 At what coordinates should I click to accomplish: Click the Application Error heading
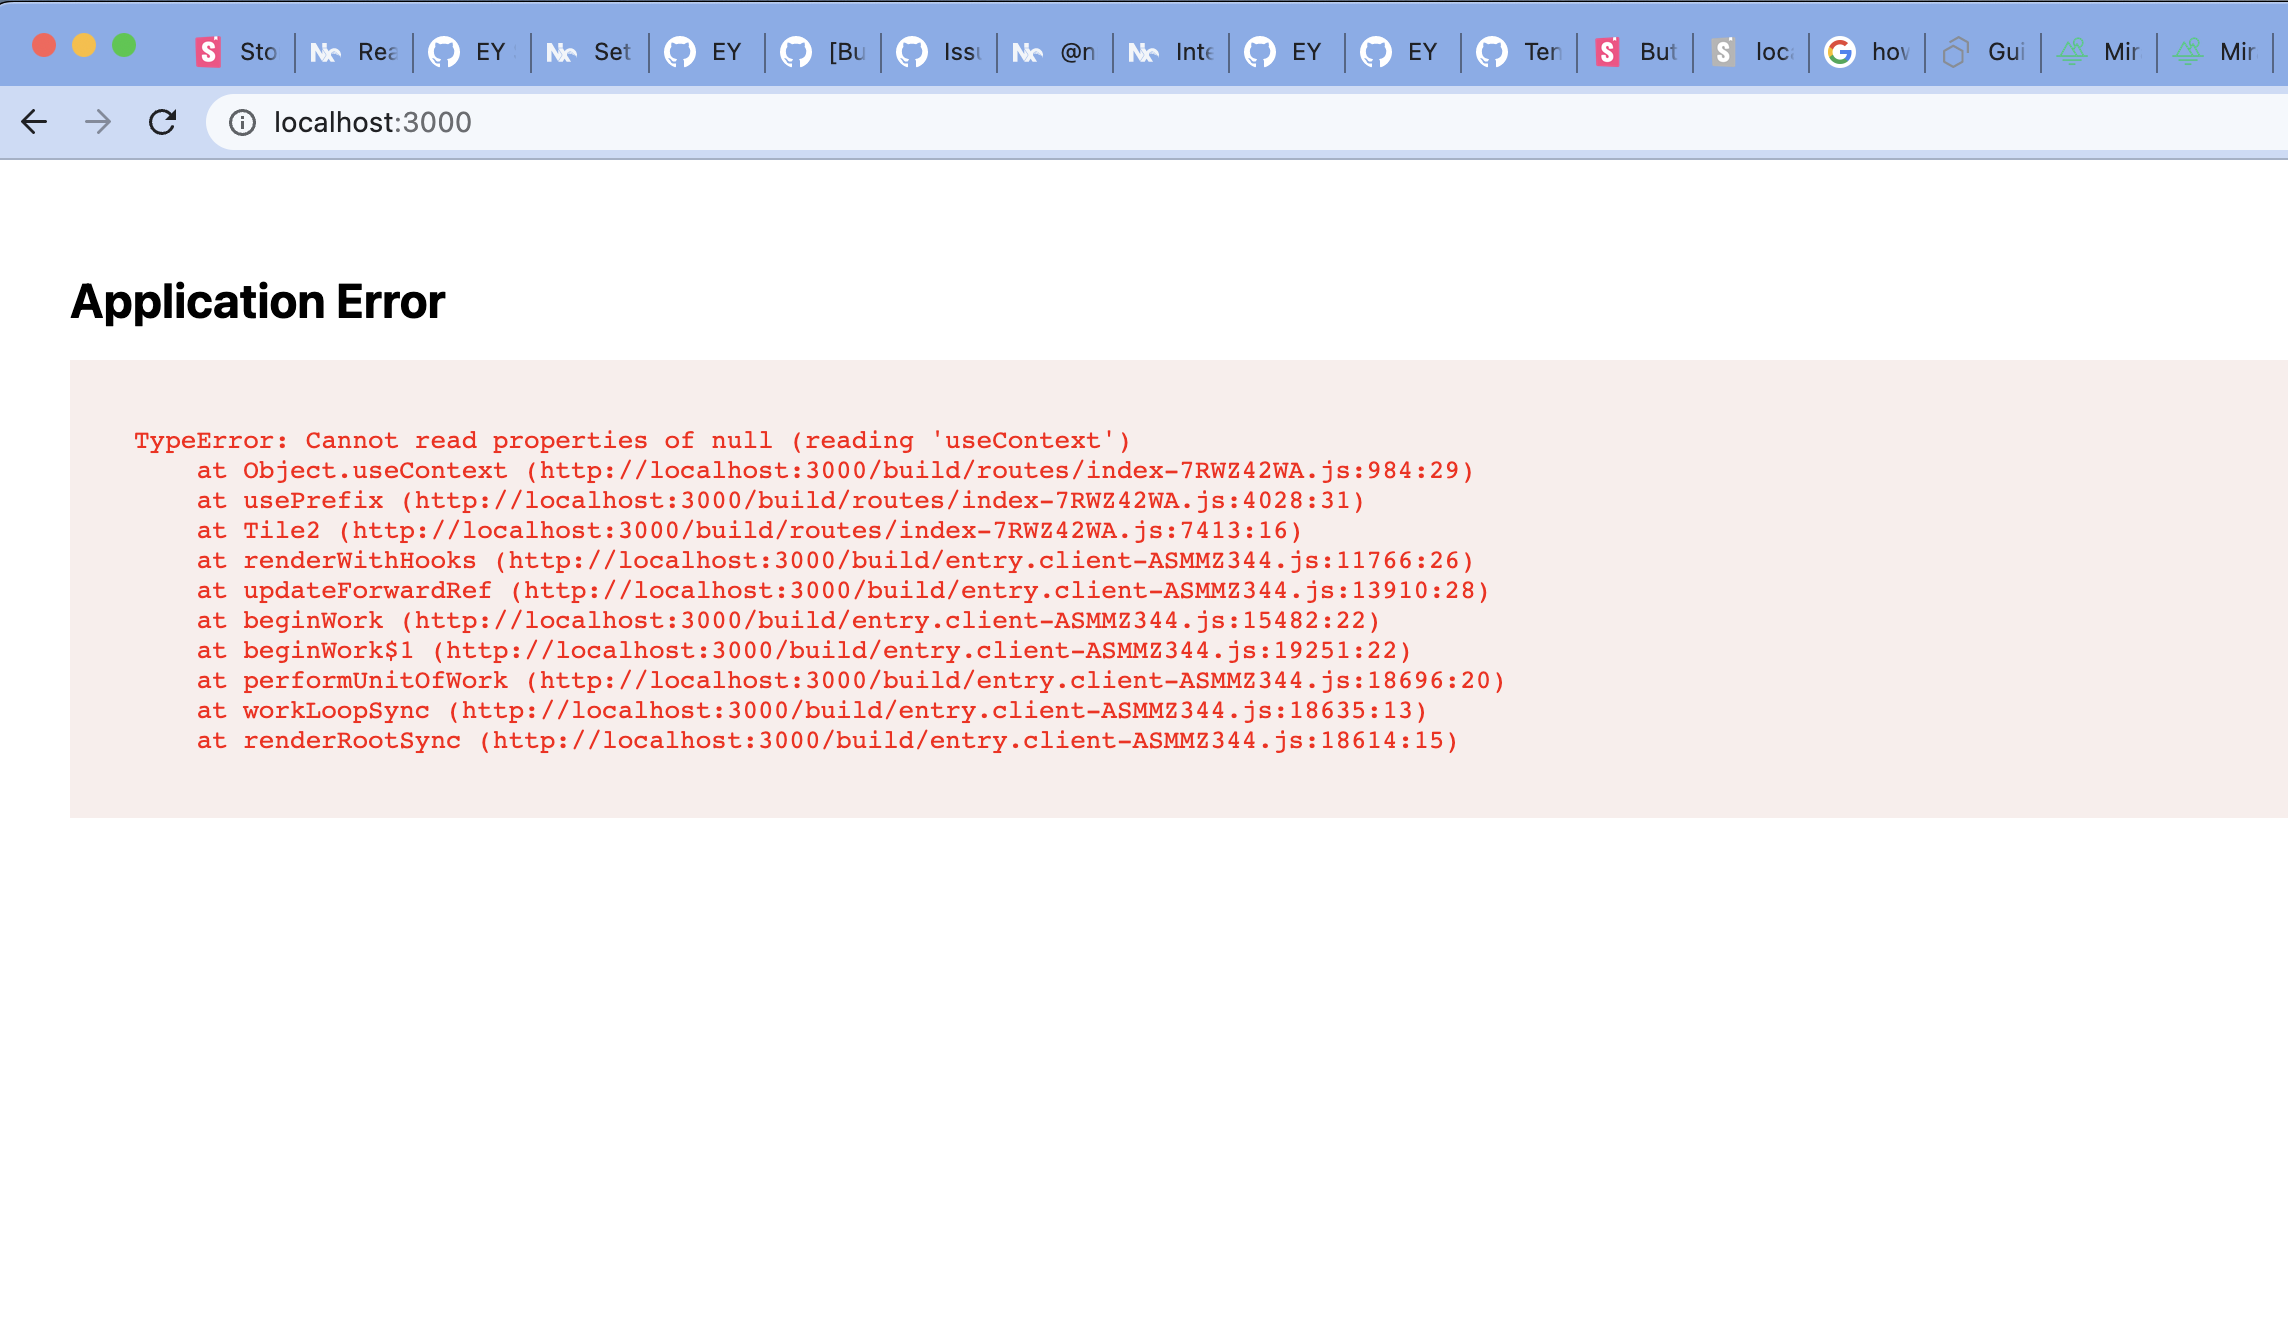pos(258,302)
